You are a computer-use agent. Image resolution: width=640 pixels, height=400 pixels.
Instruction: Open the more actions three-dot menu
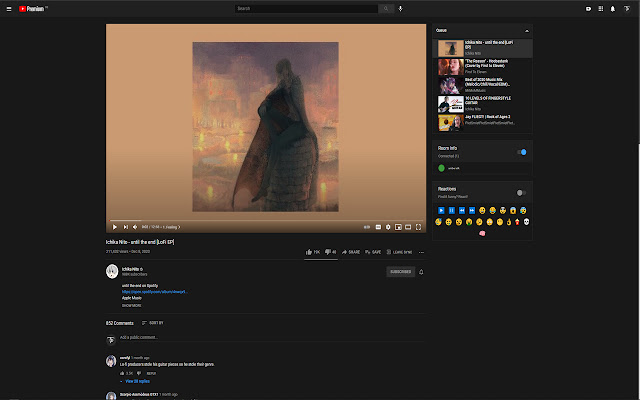click(421, 252)
